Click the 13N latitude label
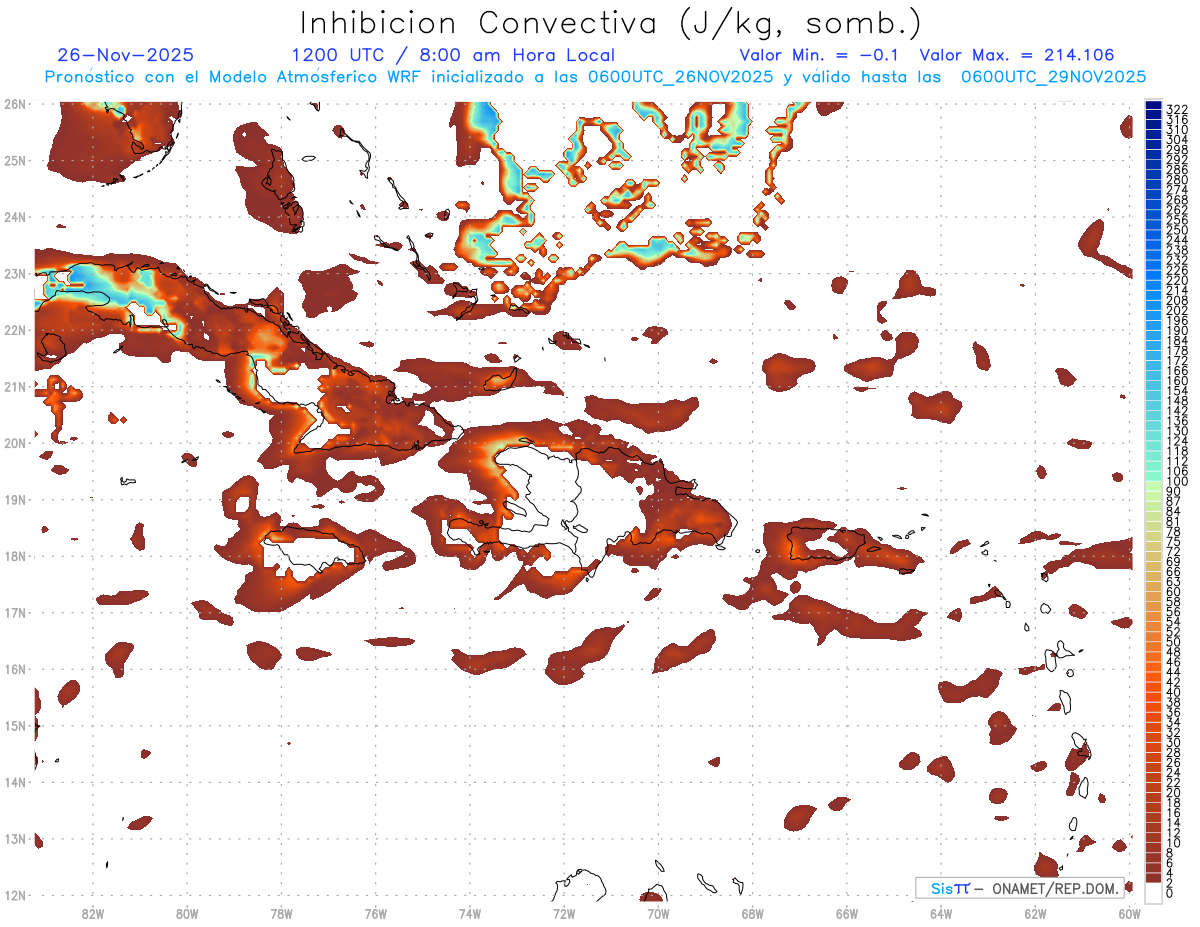The image size is (1200, 927). coord(15,838)
